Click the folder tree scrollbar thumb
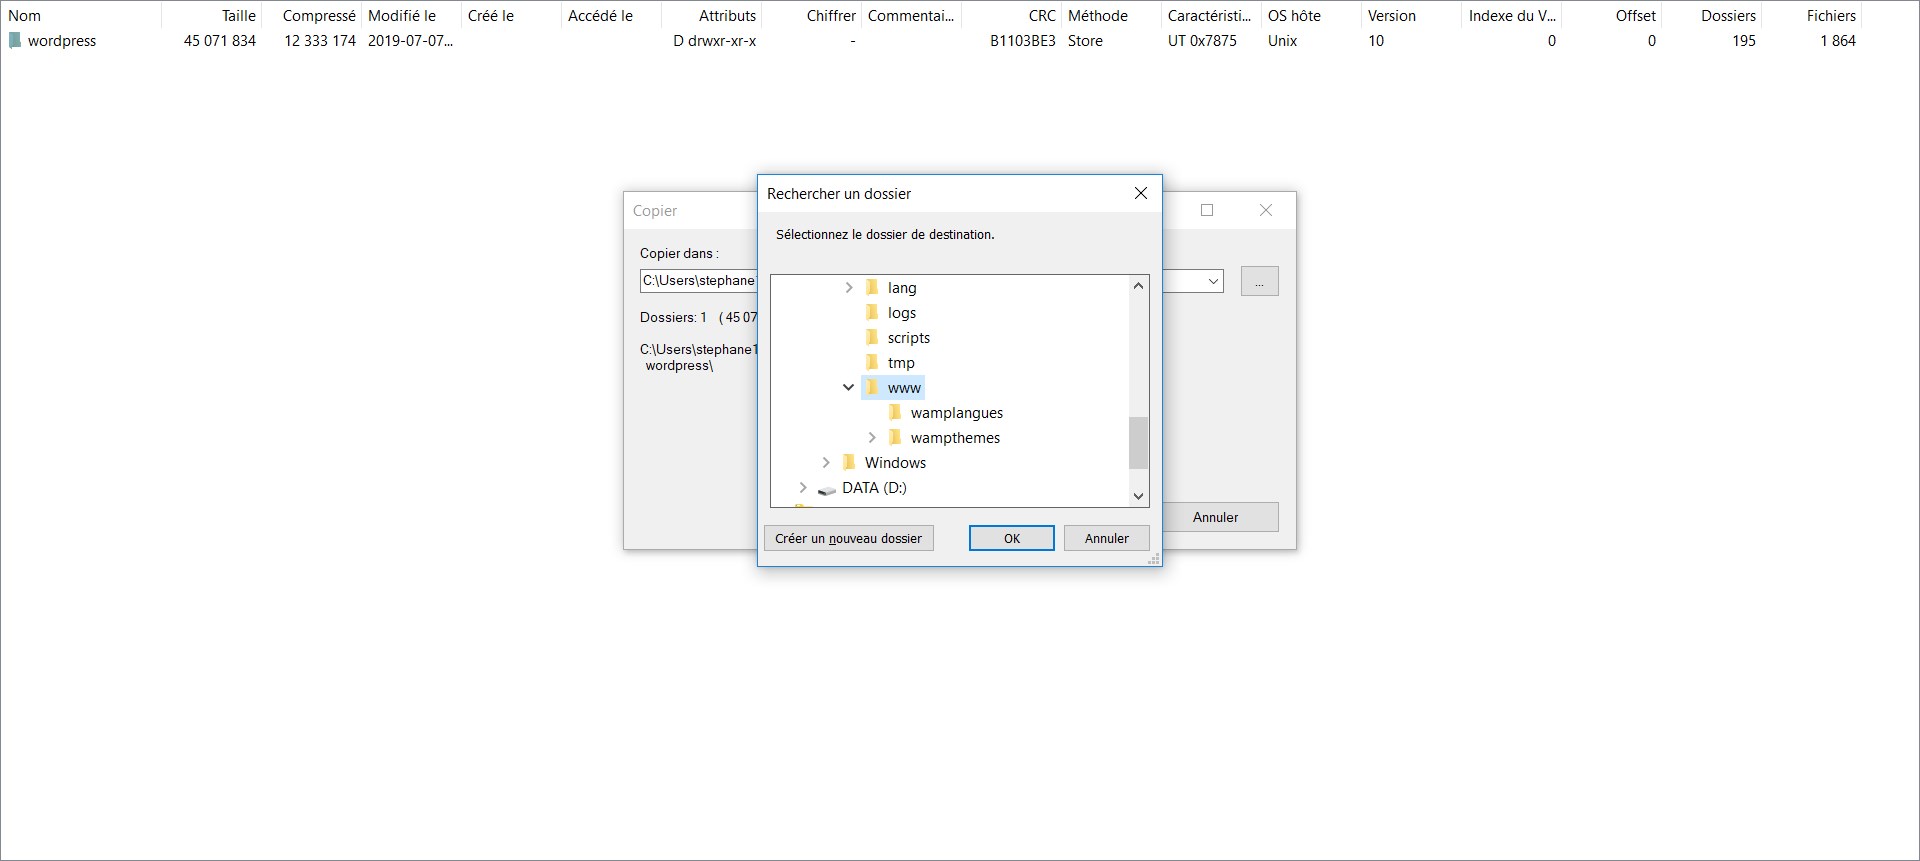Image resolution: width=1920 pixels, height=861 pixels. pyautogui.click(x=1138, y=442)
